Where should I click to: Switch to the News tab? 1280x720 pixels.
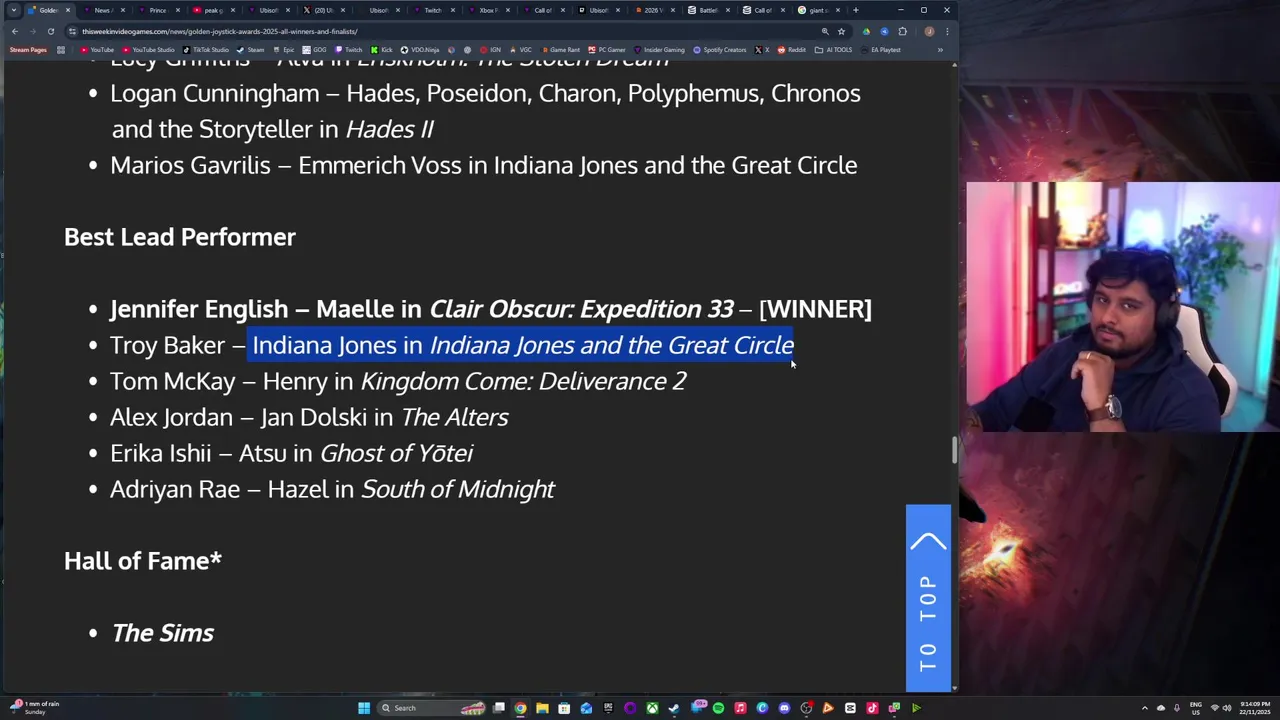[103, 10]
